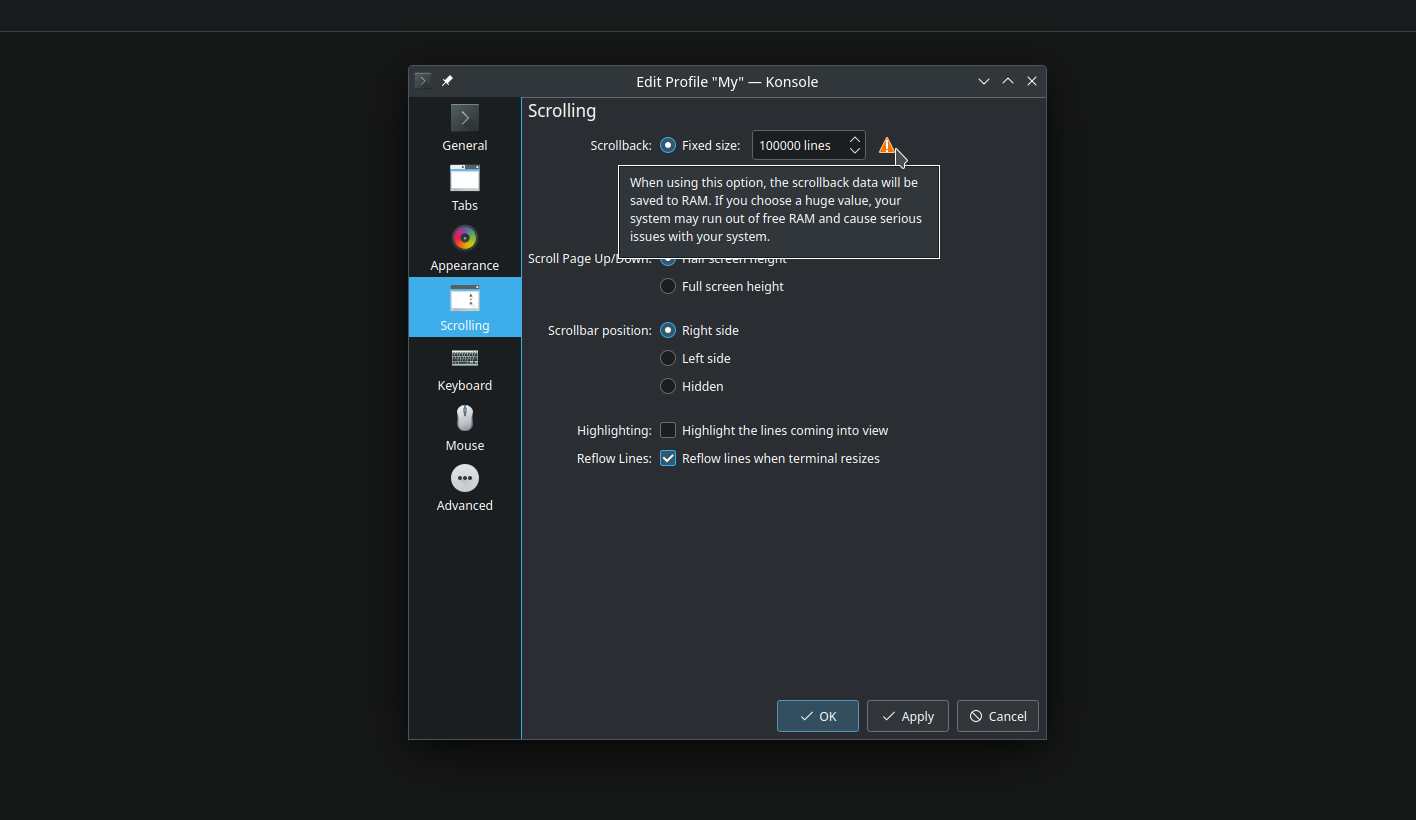The height and width of the screenshot is (820, 1416).
Task: Apply the profile changes
Action: point(907,716)
